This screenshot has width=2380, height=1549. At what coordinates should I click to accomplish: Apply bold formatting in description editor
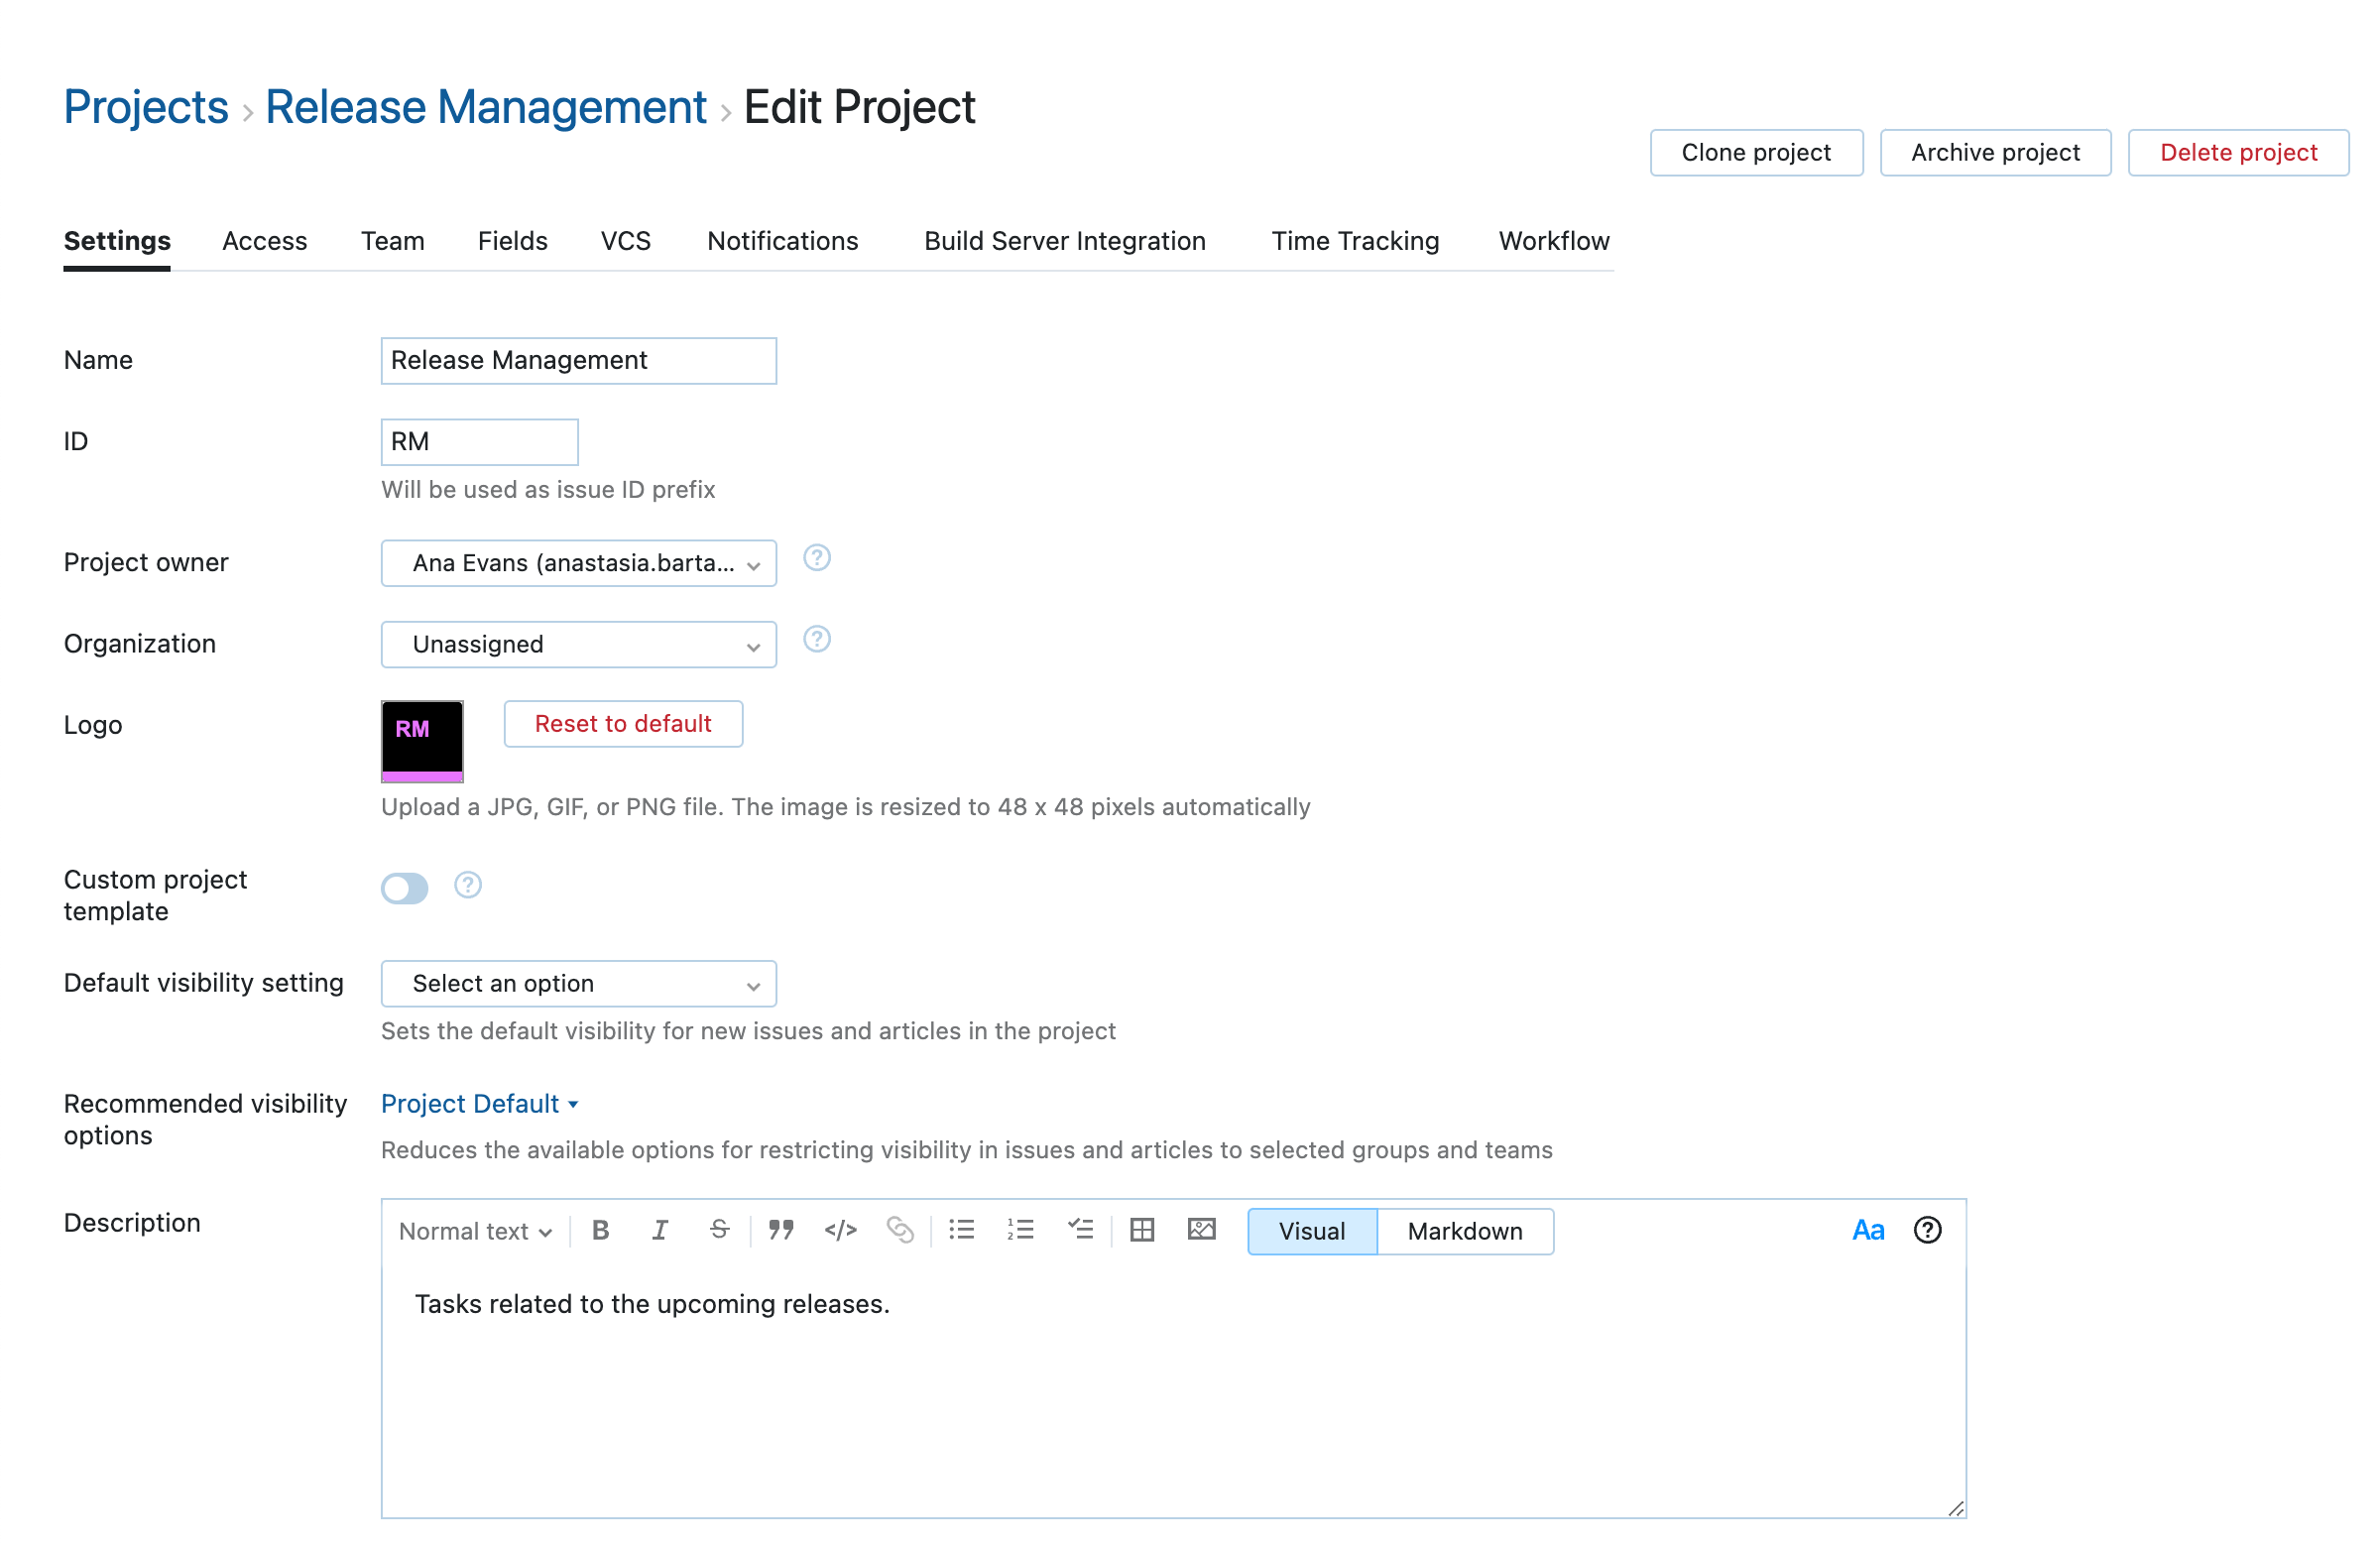600,1231
